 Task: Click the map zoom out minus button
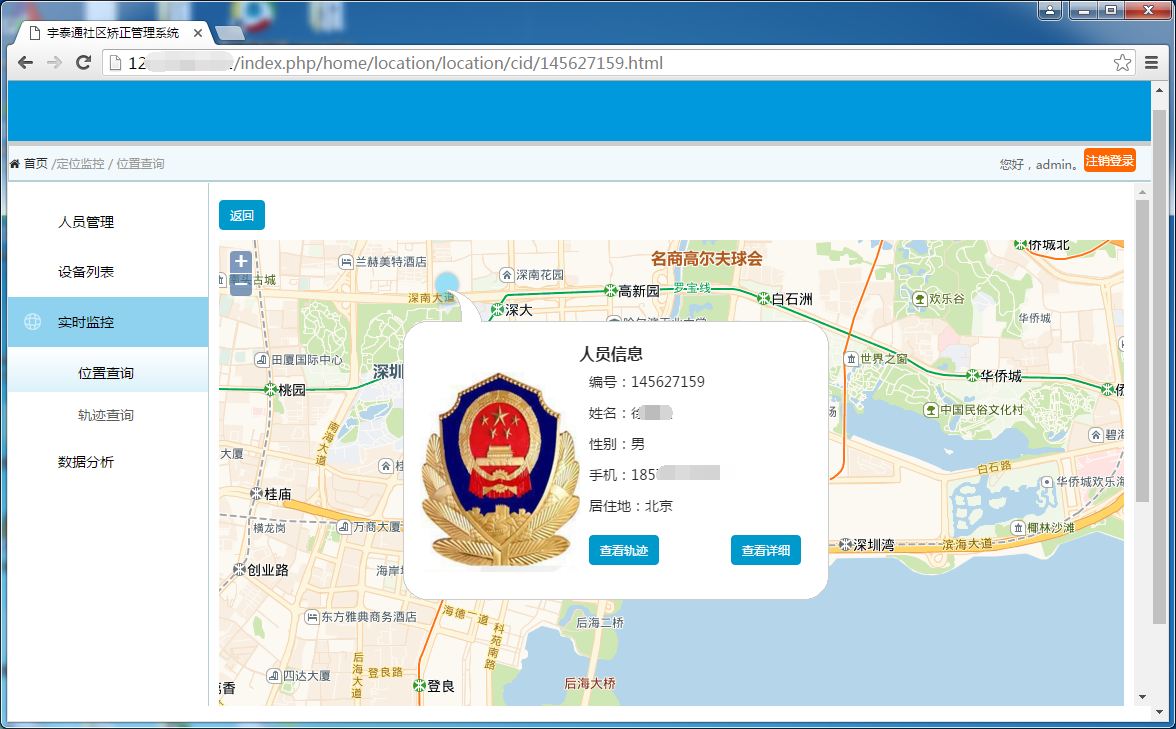(241, 285)
